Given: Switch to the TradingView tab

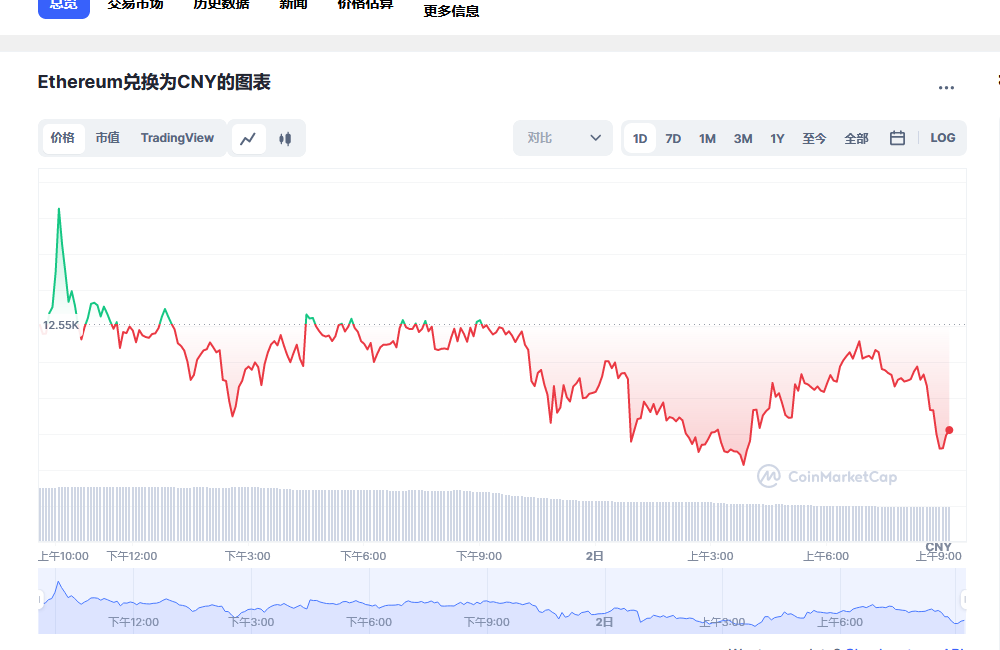Looking at the screenshot, I should [x=177, y=138].
